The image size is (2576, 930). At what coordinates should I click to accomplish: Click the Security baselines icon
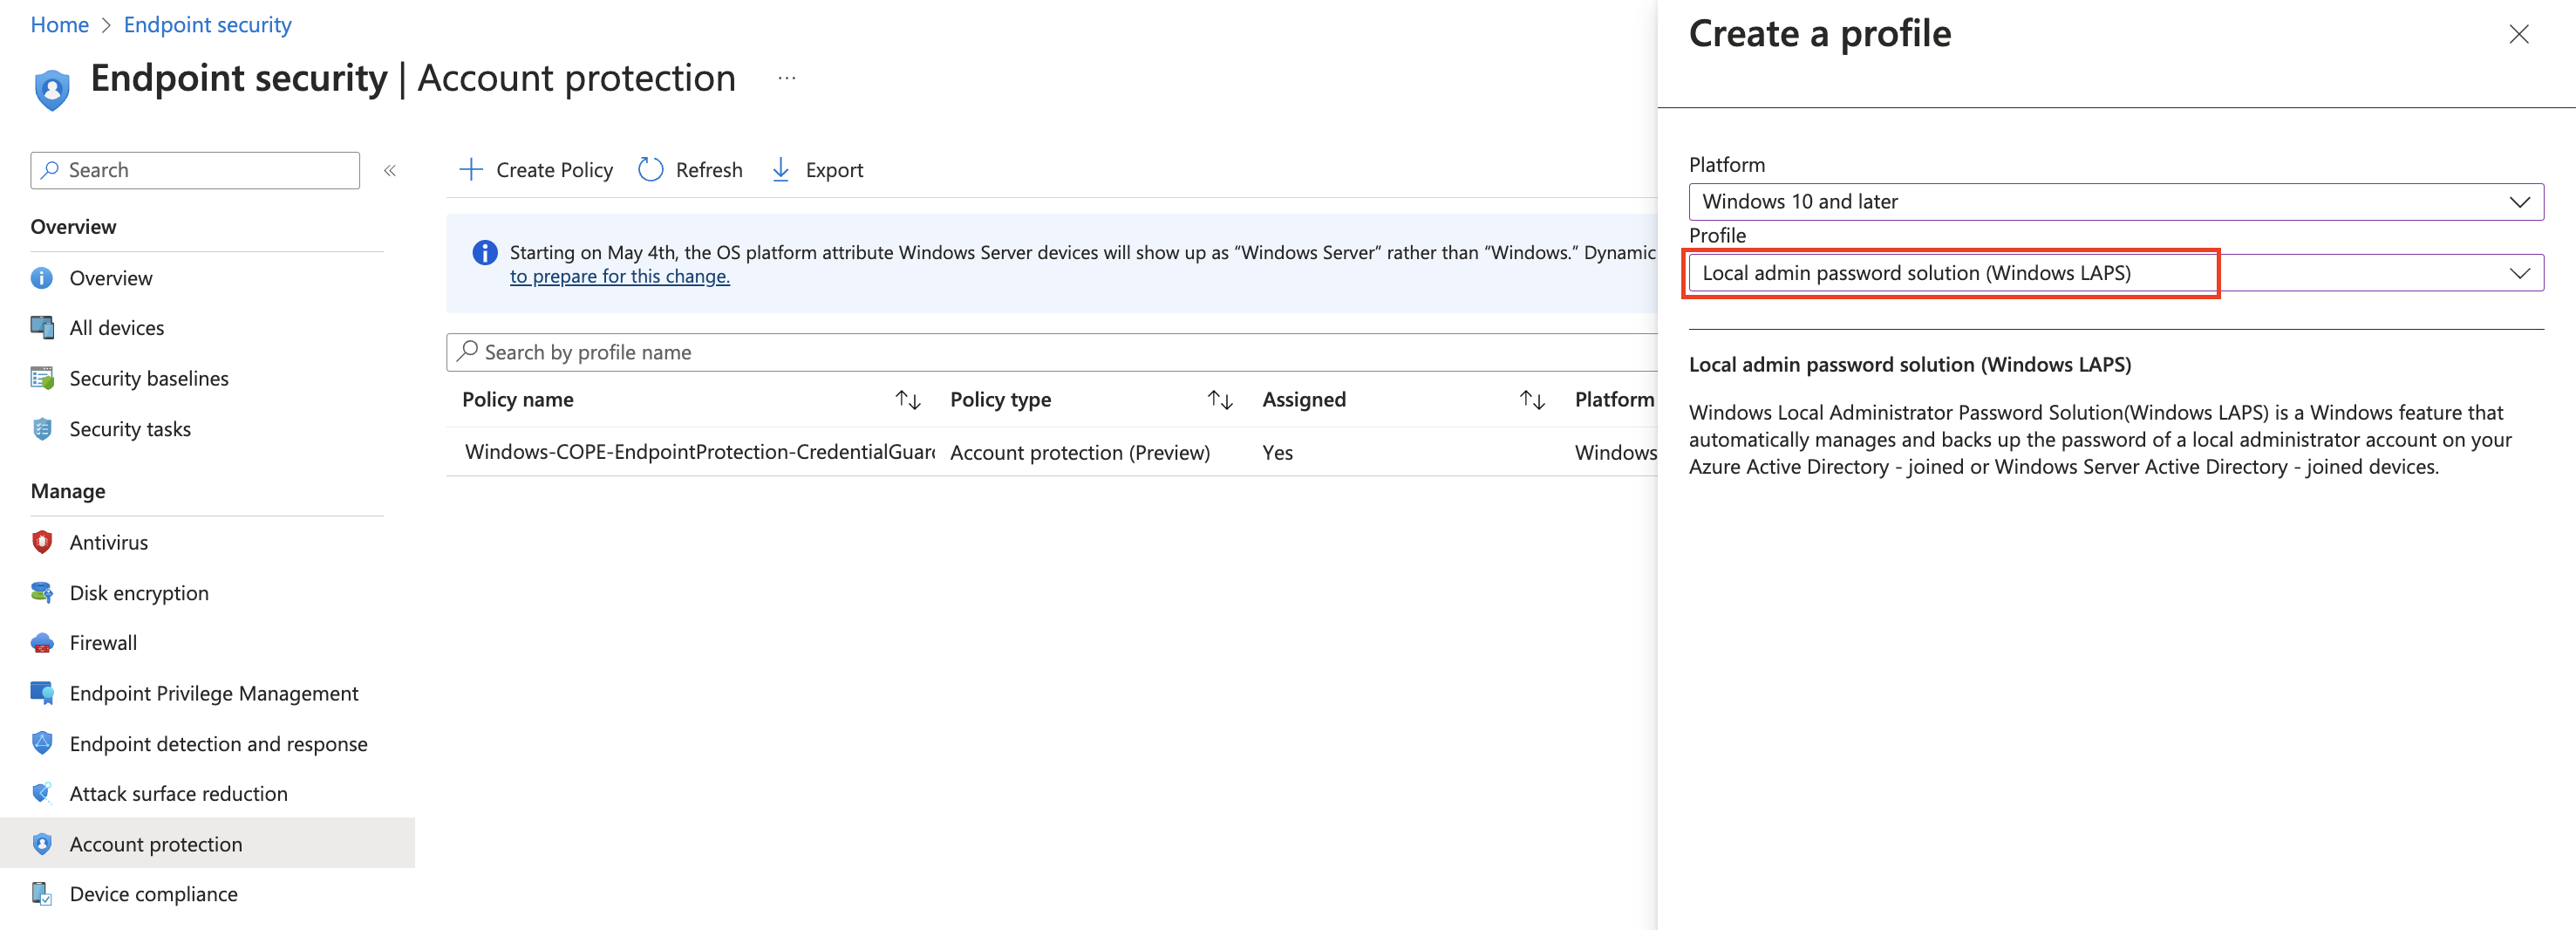[42, 378]
